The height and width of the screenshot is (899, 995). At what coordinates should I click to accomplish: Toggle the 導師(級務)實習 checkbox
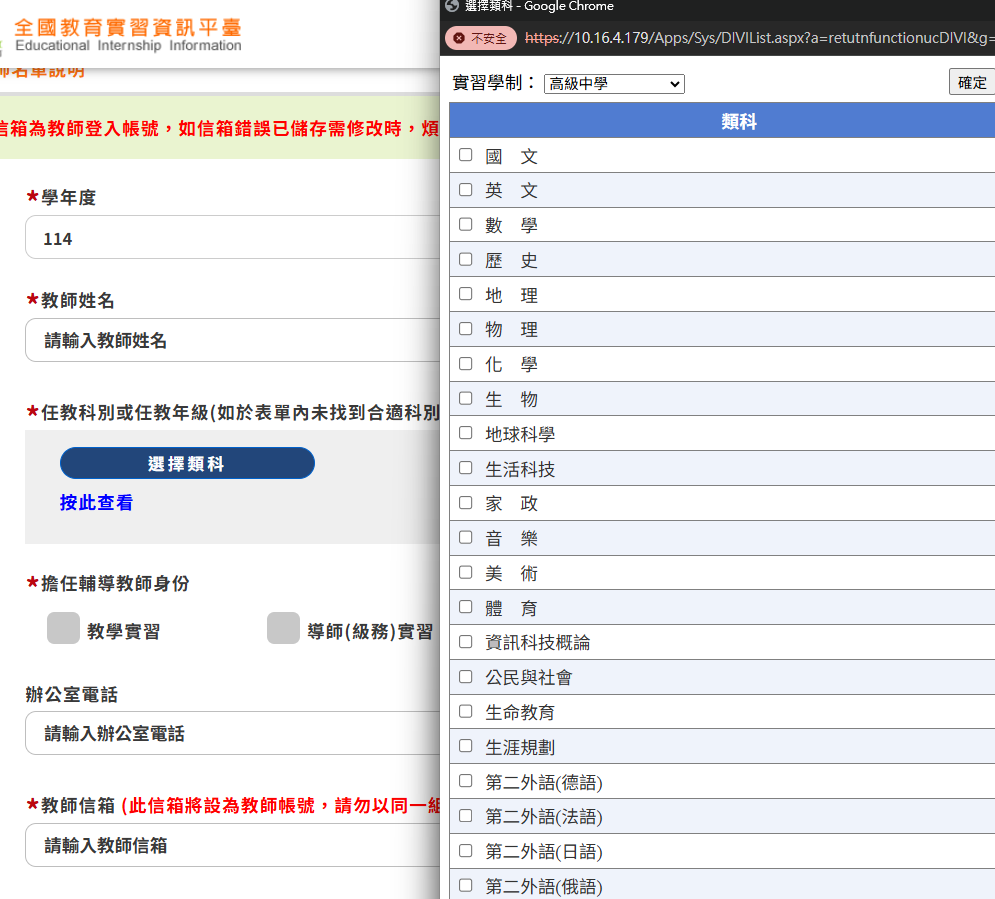[x=283, y=629]
